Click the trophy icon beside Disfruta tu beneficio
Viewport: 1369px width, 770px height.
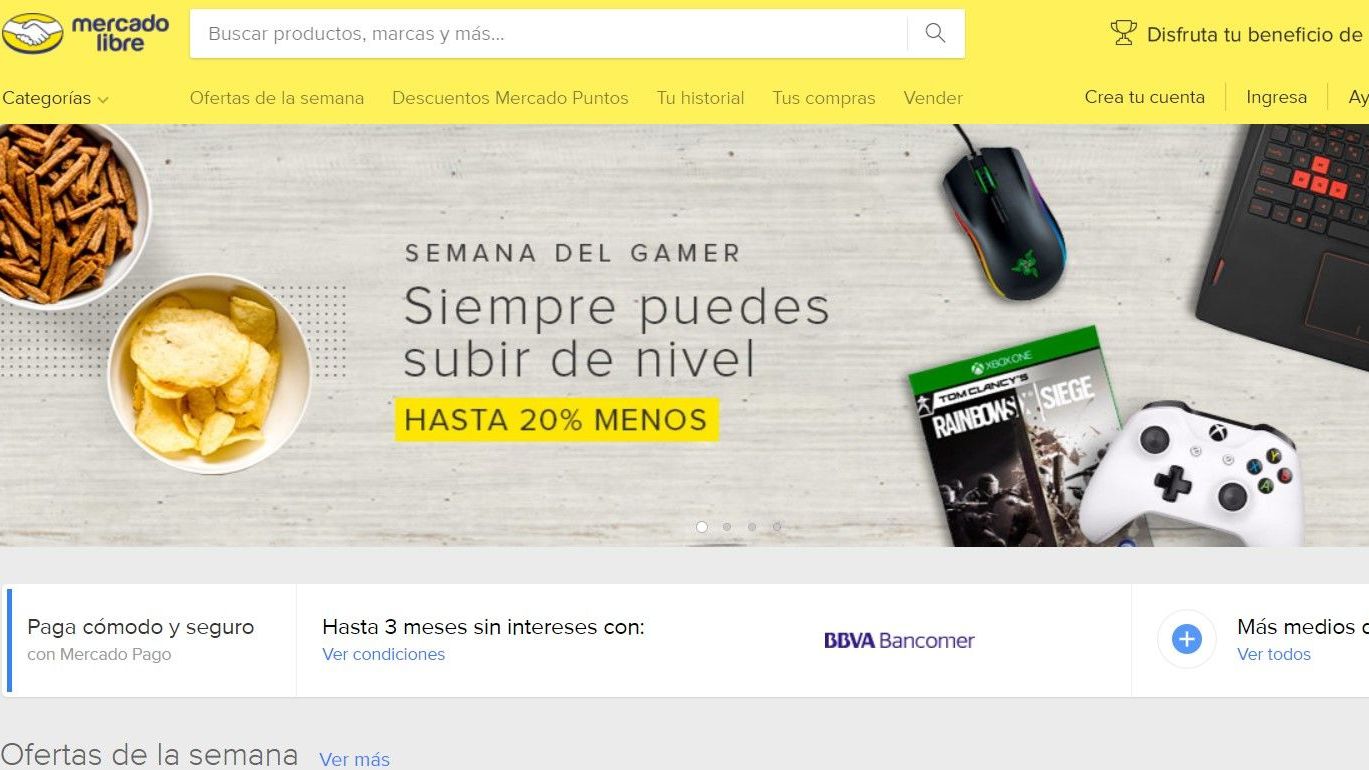tap(1124, 33)
